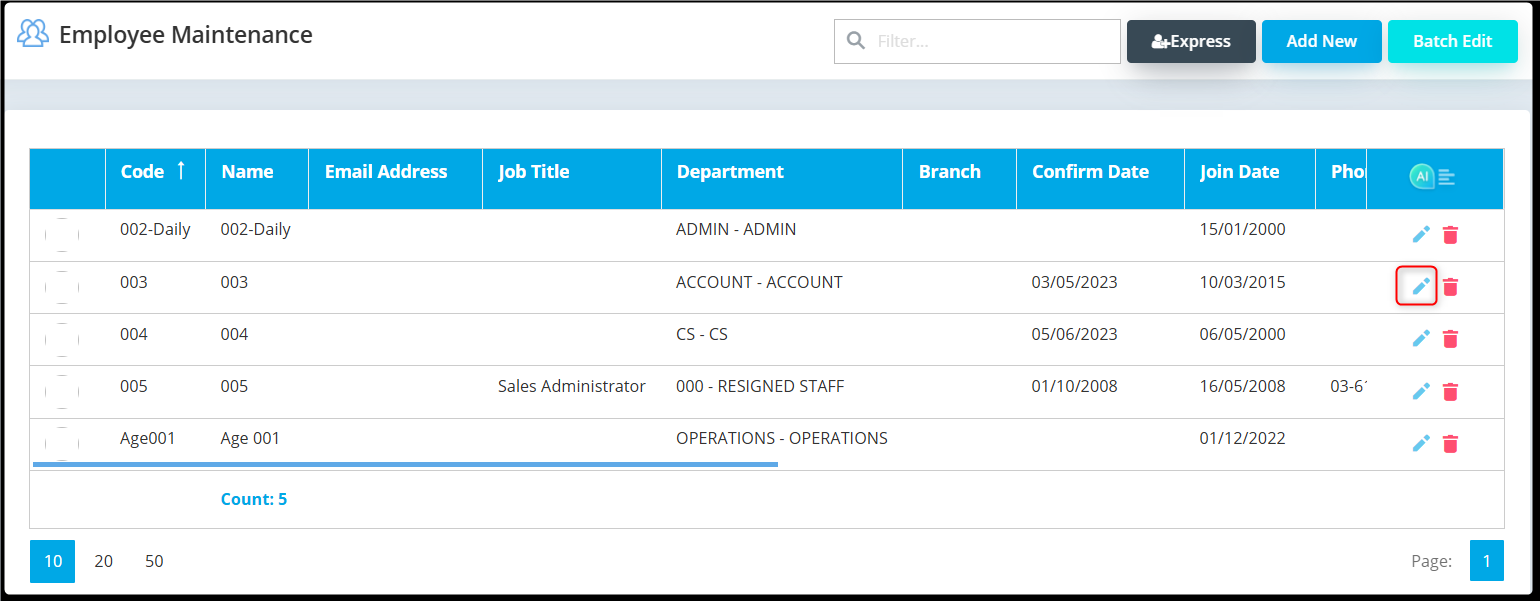Open Batch Edit
Screen dimensions: 1540x601
point(1452,41)
